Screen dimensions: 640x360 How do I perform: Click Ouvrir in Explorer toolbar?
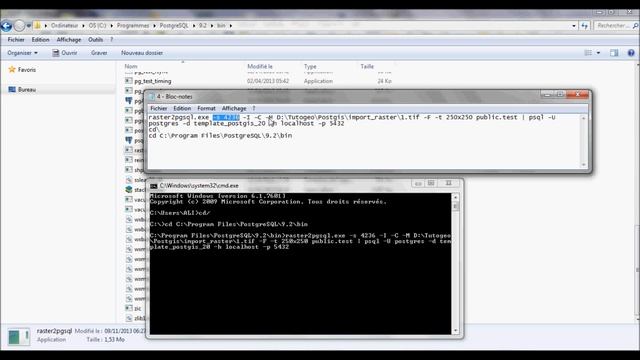pos(65,53)
